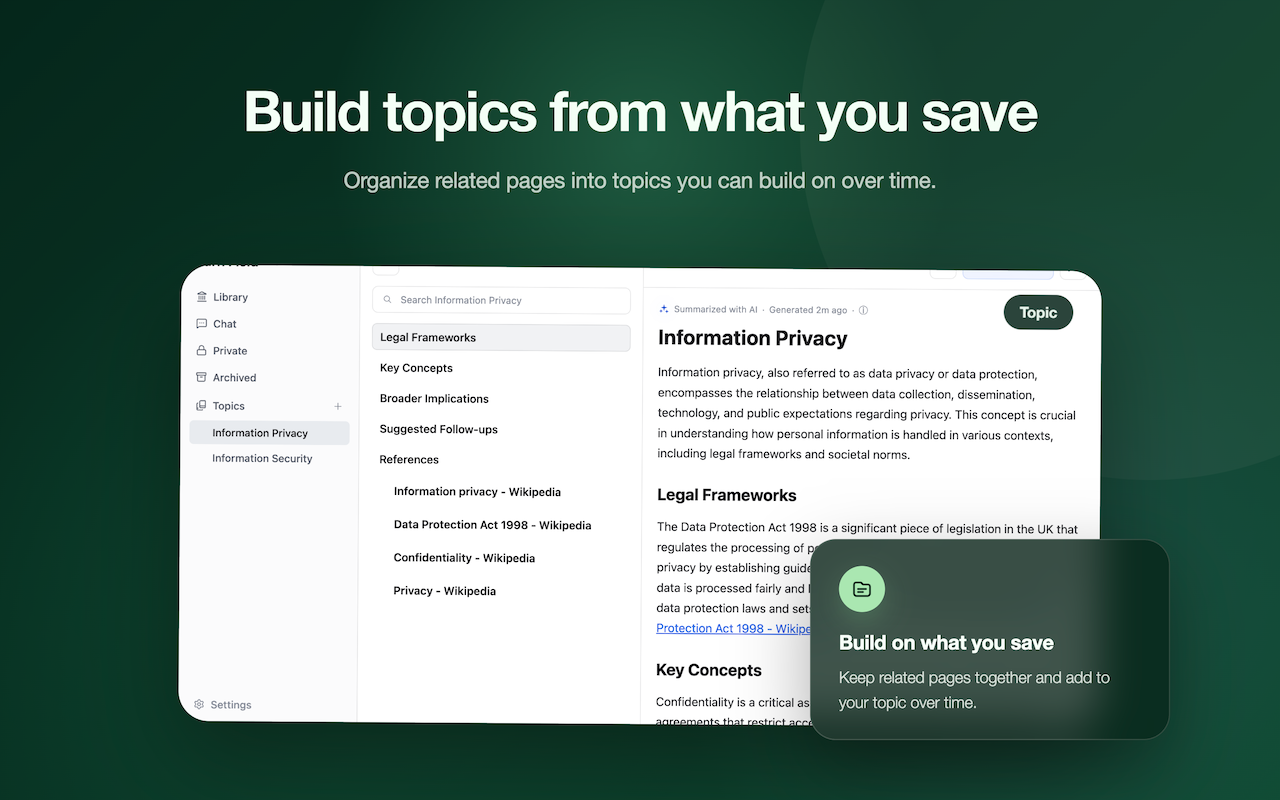
Task: Open Settings via the gear icon
Action: pyautogui.click(x=199, y=704)
